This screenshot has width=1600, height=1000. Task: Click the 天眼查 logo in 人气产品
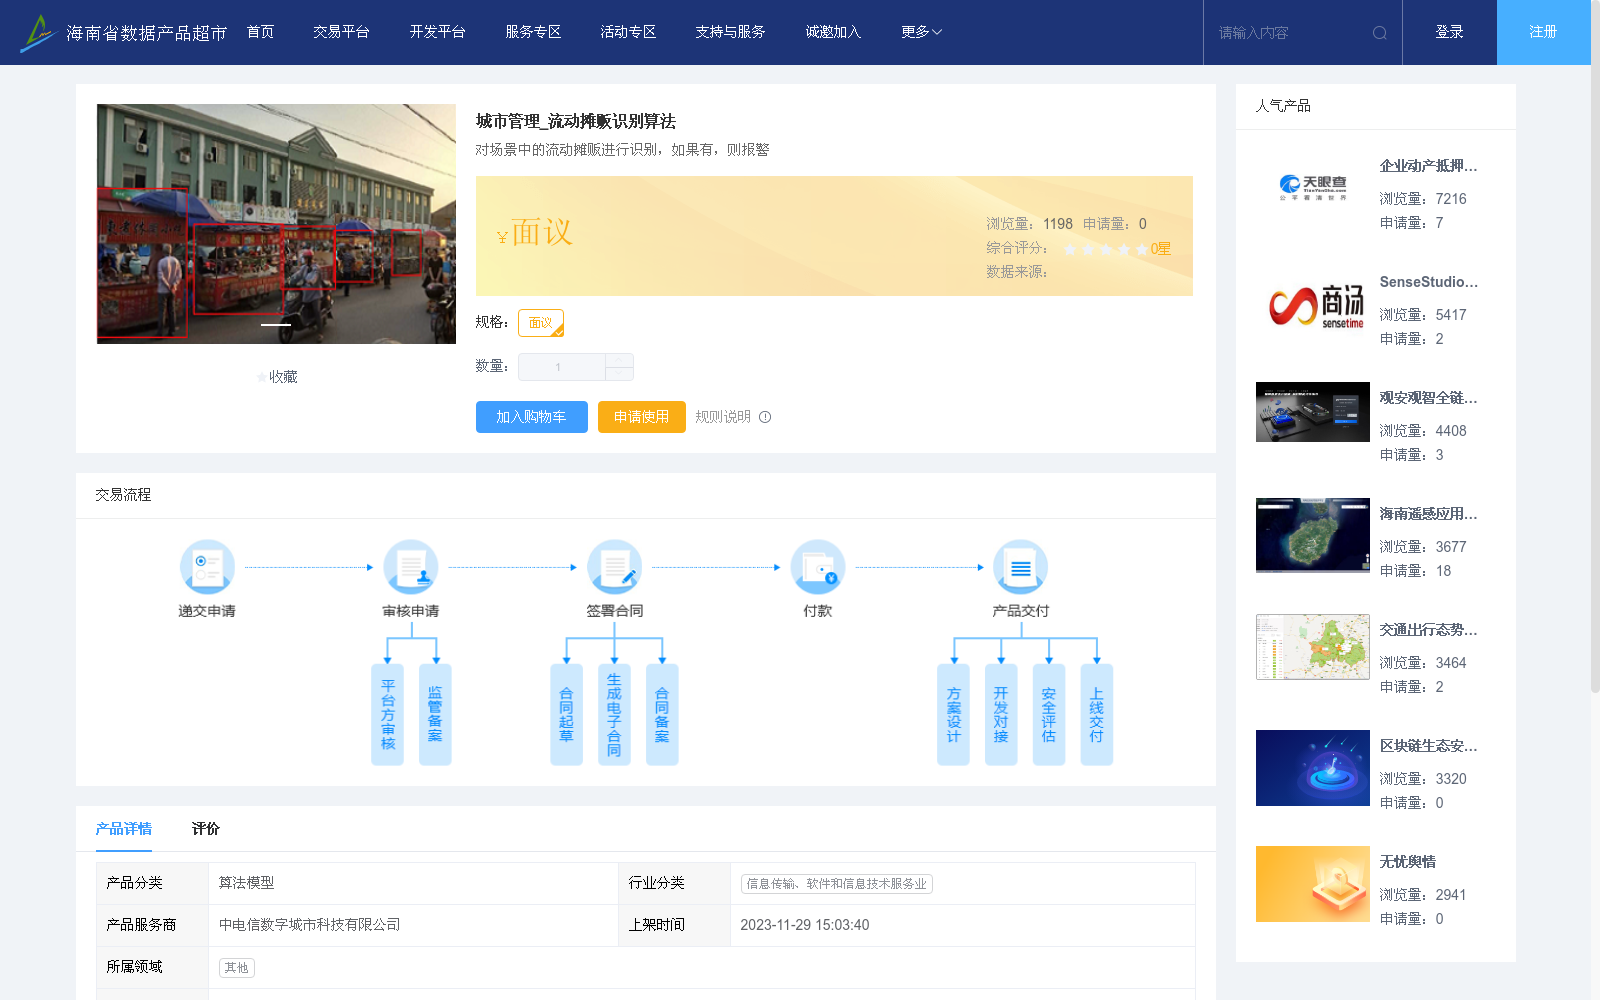coord(1312,185)
